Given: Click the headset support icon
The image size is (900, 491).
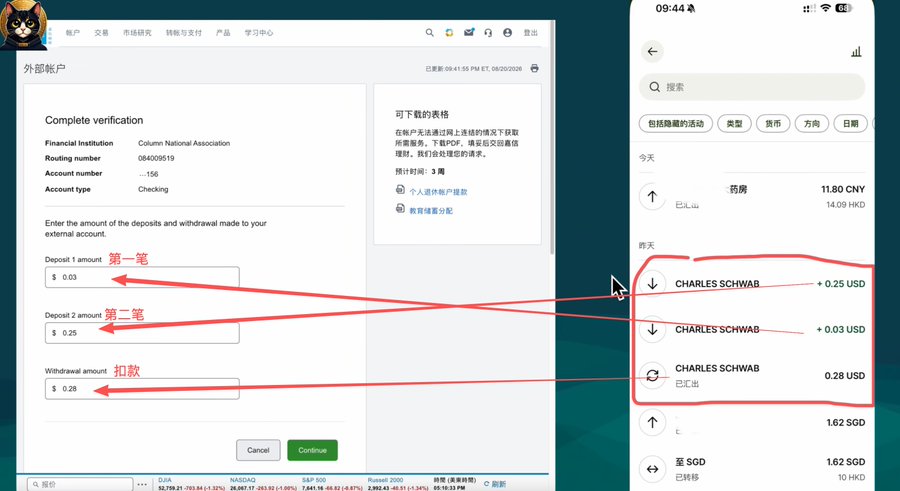Looking at the screenshot, I should [x=488, y=33].
